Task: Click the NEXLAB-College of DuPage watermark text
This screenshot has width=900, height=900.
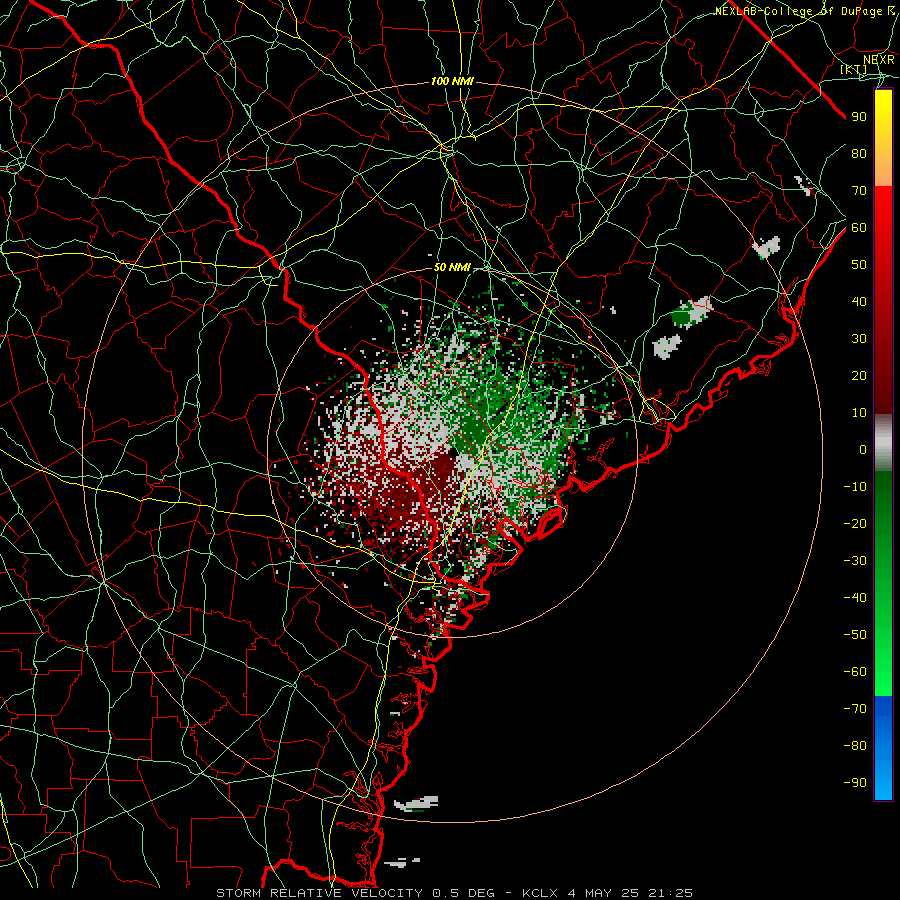Action: click(x=805, y=11)
